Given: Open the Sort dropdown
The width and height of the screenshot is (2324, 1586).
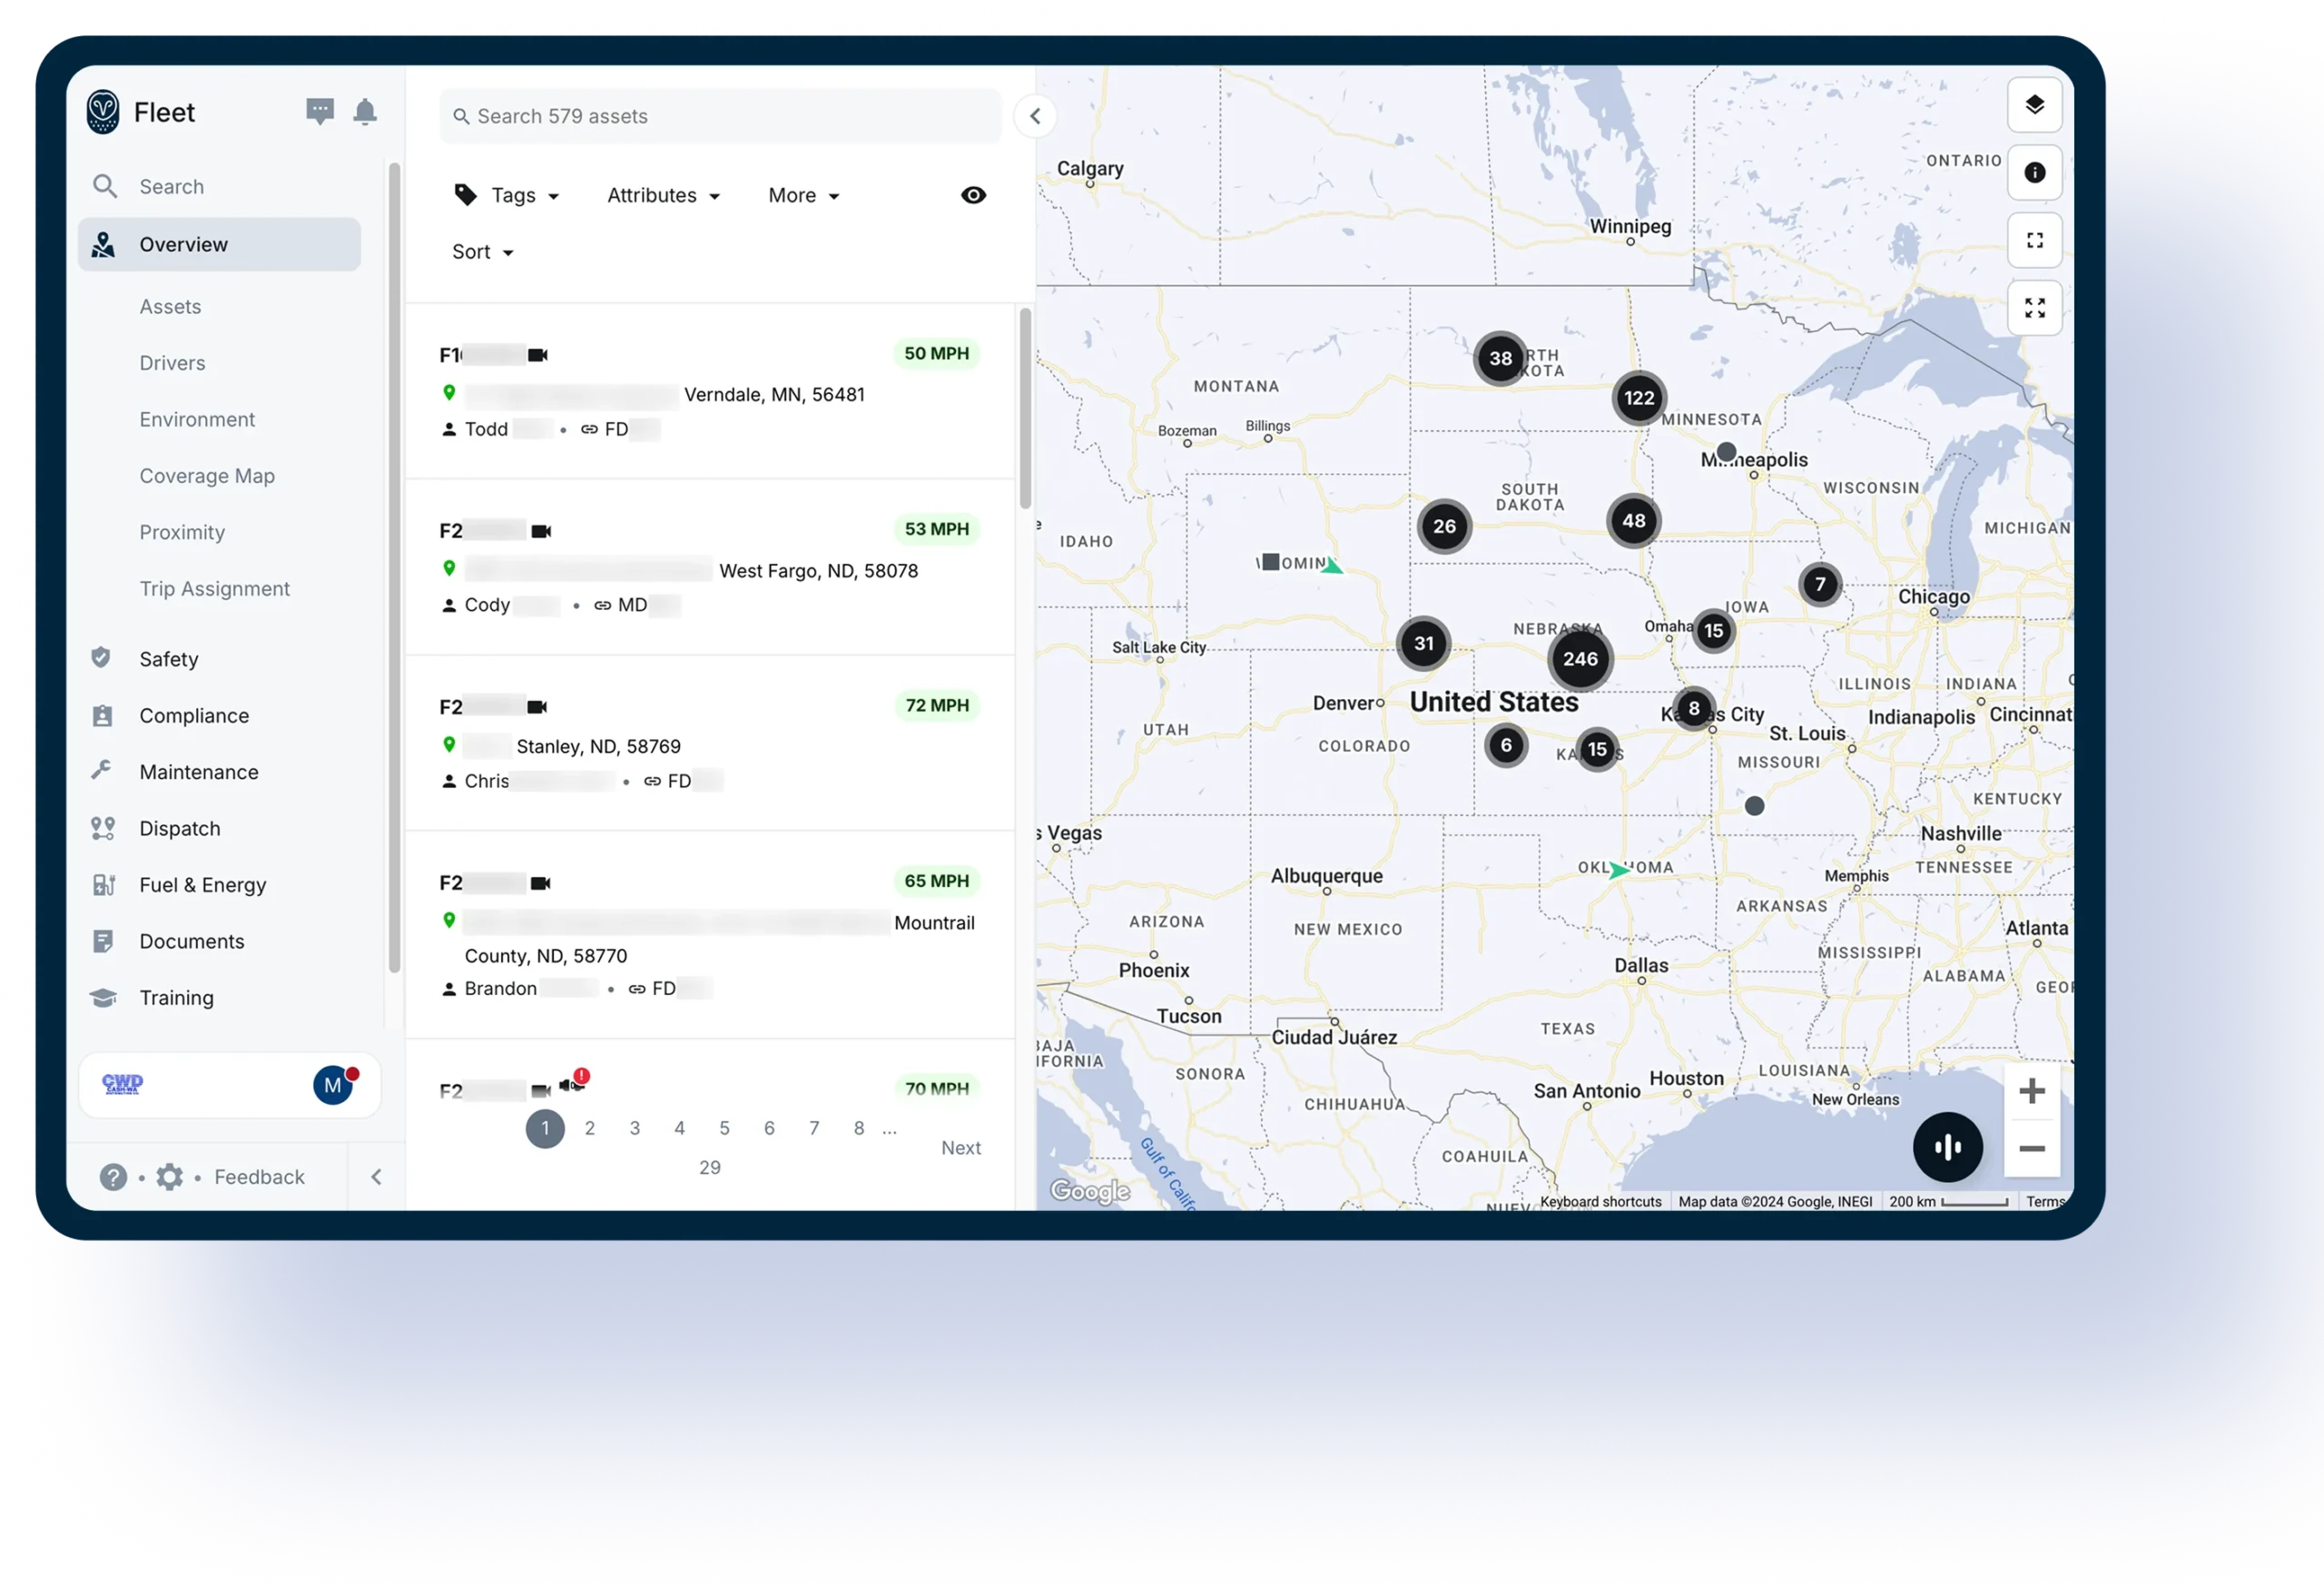Looking at the screenshot, I should 483,252.
